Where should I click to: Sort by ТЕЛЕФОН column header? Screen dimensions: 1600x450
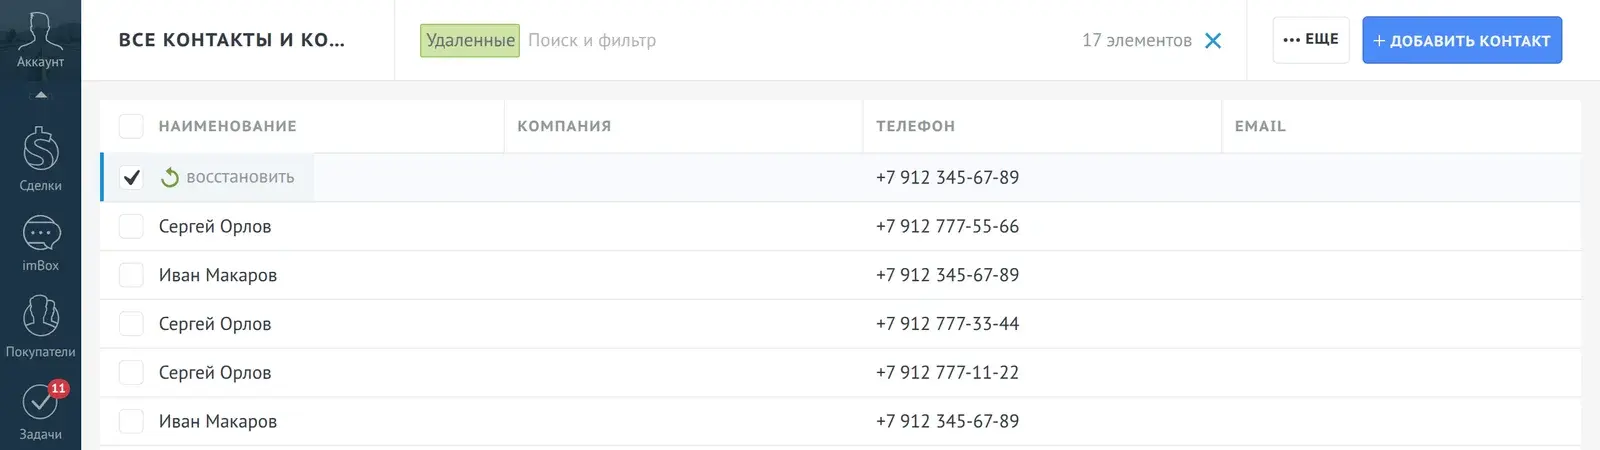pyautogui.click(x=915, y=126)
